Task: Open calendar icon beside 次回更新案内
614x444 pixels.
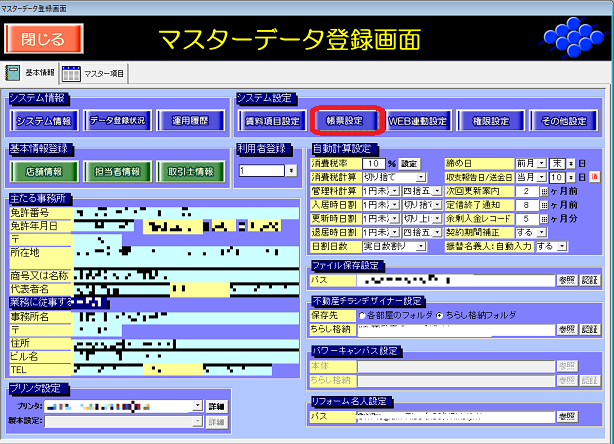Action: [x=545, y=190]
